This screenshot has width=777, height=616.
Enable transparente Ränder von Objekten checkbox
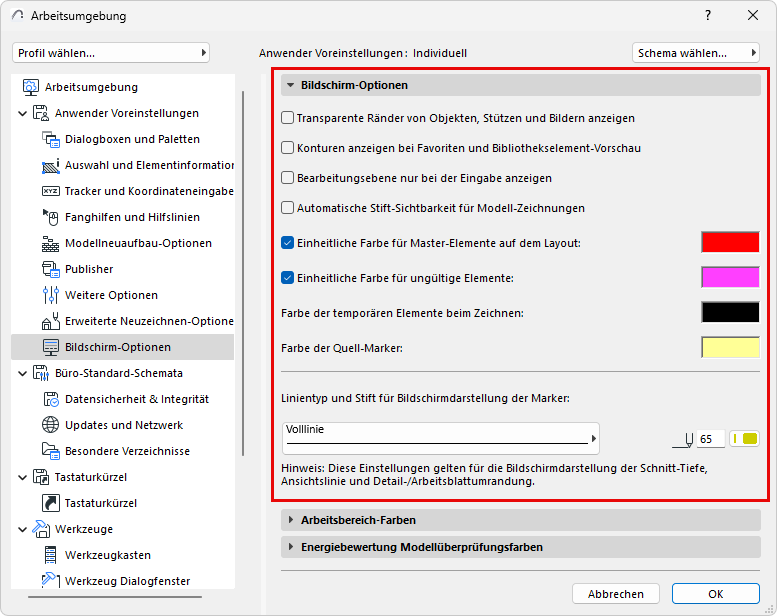point(287,118)
